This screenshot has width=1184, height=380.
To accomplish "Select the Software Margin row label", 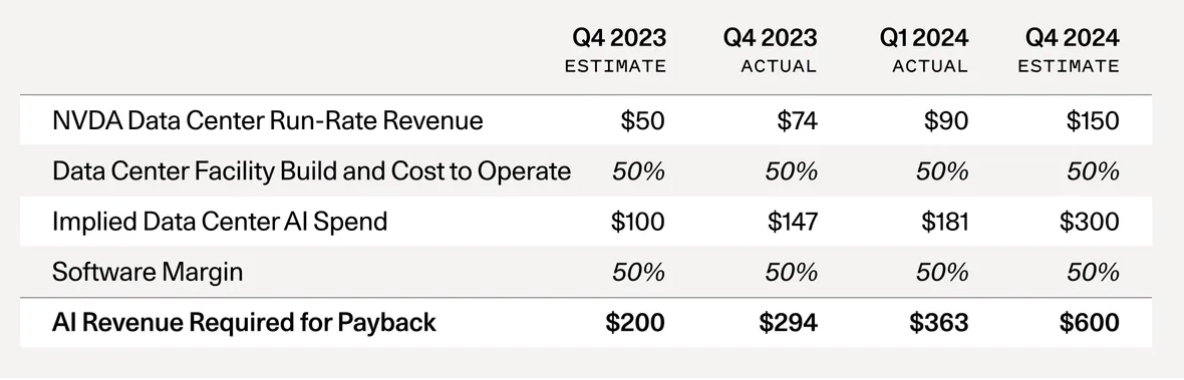I will [147, 272].
